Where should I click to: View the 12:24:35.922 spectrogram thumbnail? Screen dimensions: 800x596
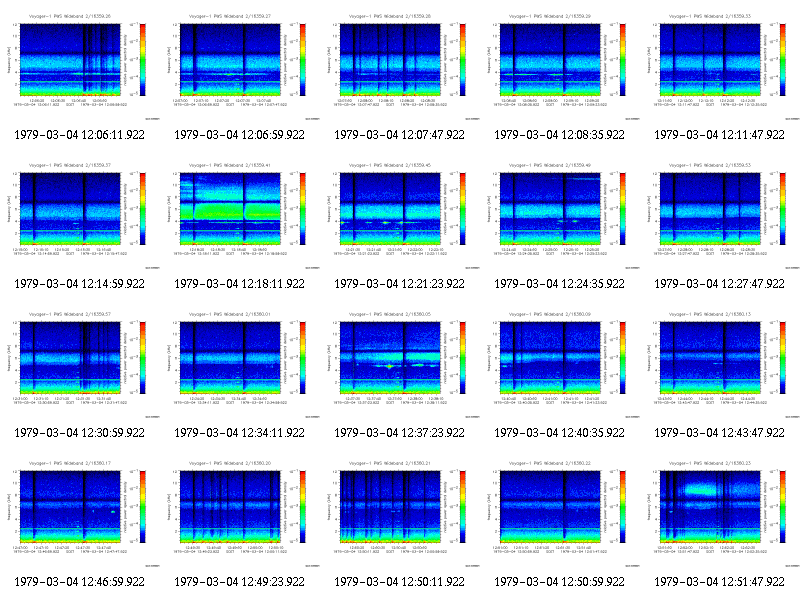[560, 216]
